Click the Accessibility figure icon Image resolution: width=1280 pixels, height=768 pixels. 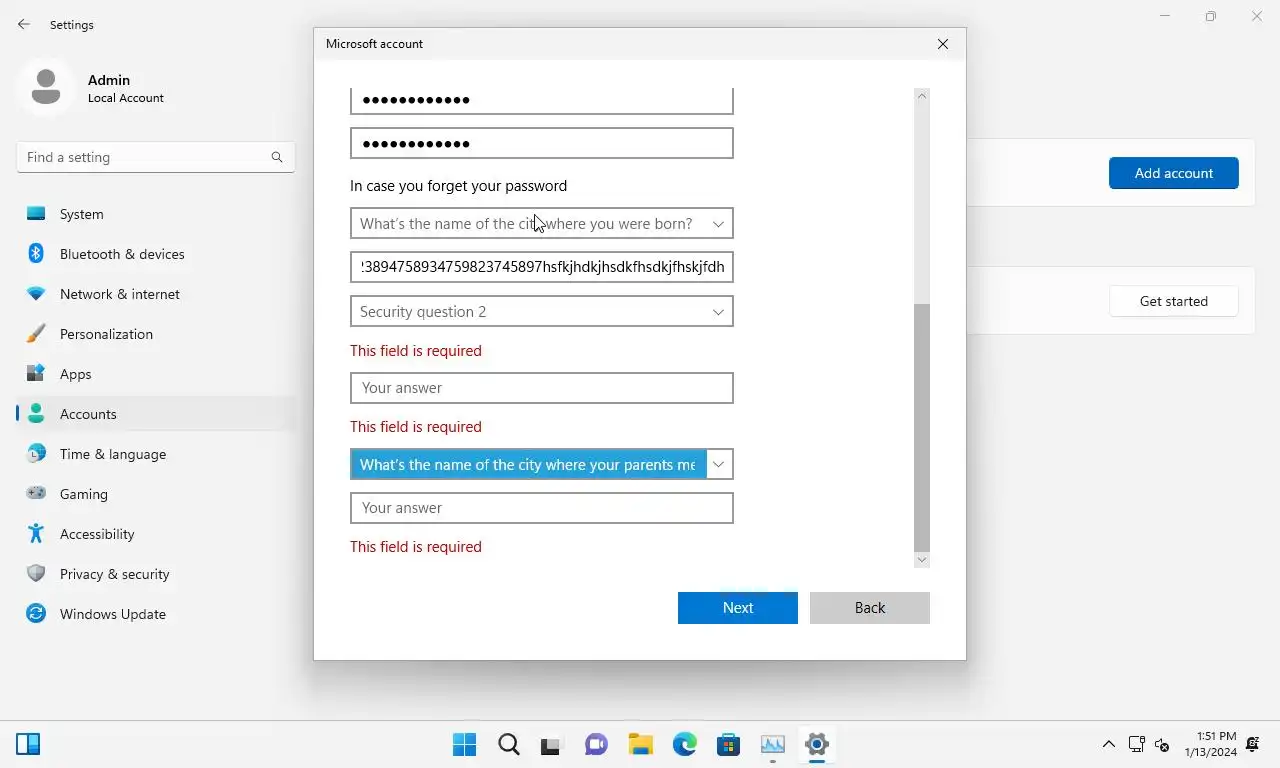pos(36,534)
